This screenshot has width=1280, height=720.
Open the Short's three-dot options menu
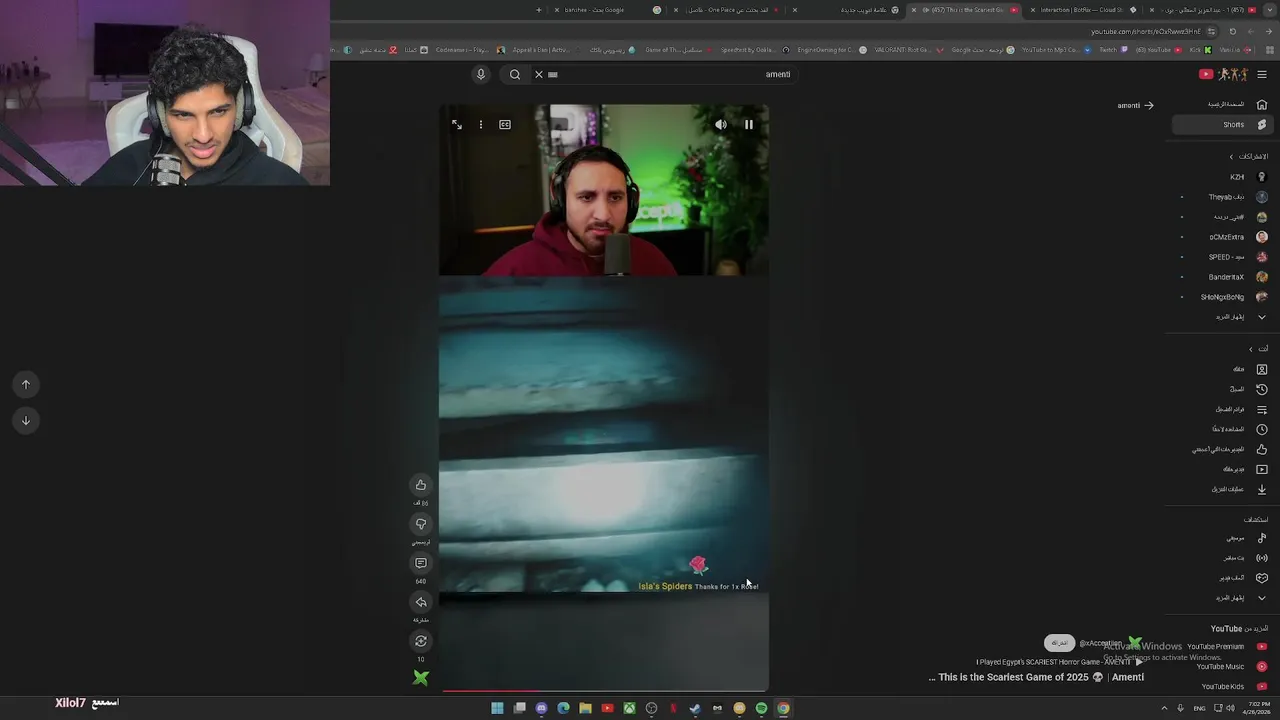[x=481, y=125]
